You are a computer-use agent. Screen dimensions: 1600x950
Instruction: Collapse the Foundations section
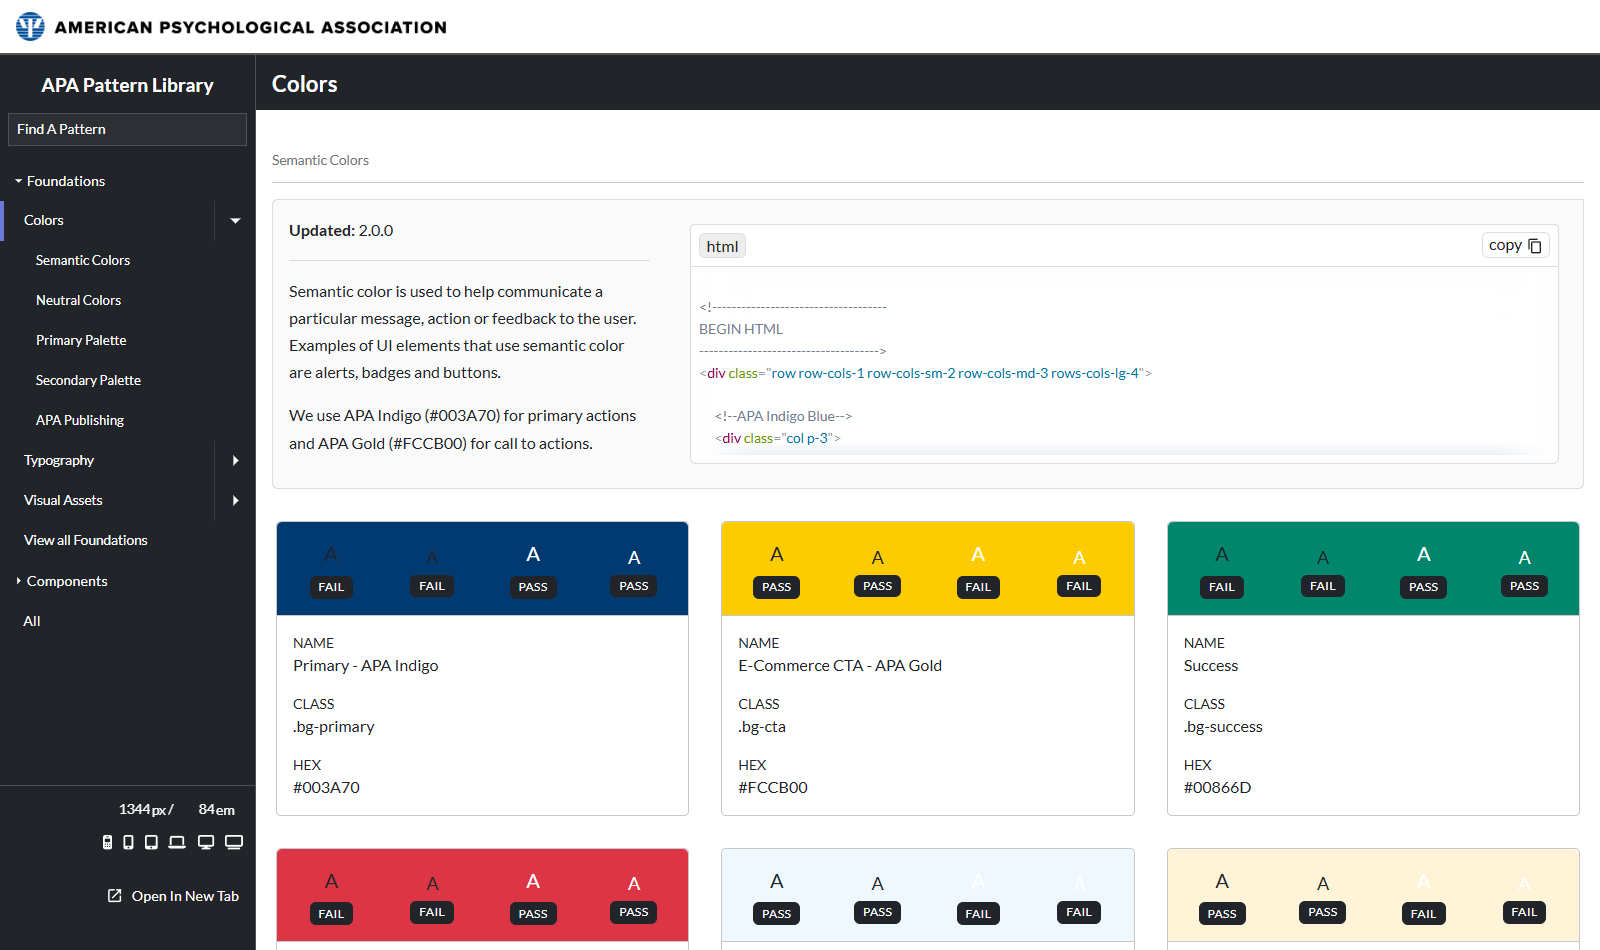coord(60,181)
